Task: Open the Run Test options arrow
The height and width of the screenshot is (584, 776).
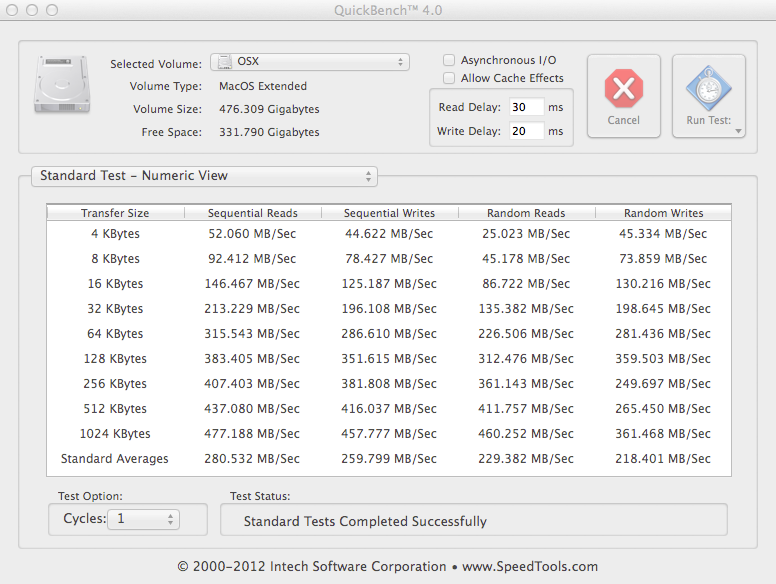Action: click(x=738, y=131)
